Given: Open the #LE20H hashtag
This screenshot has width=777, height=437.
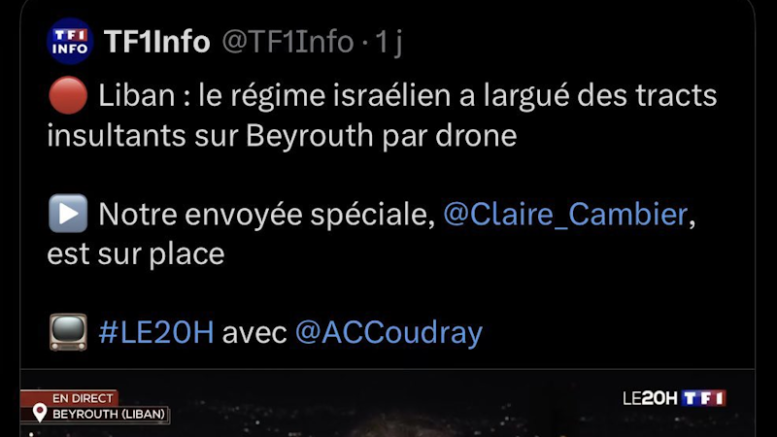Looking at the screenshot, I should coord(156,332).
